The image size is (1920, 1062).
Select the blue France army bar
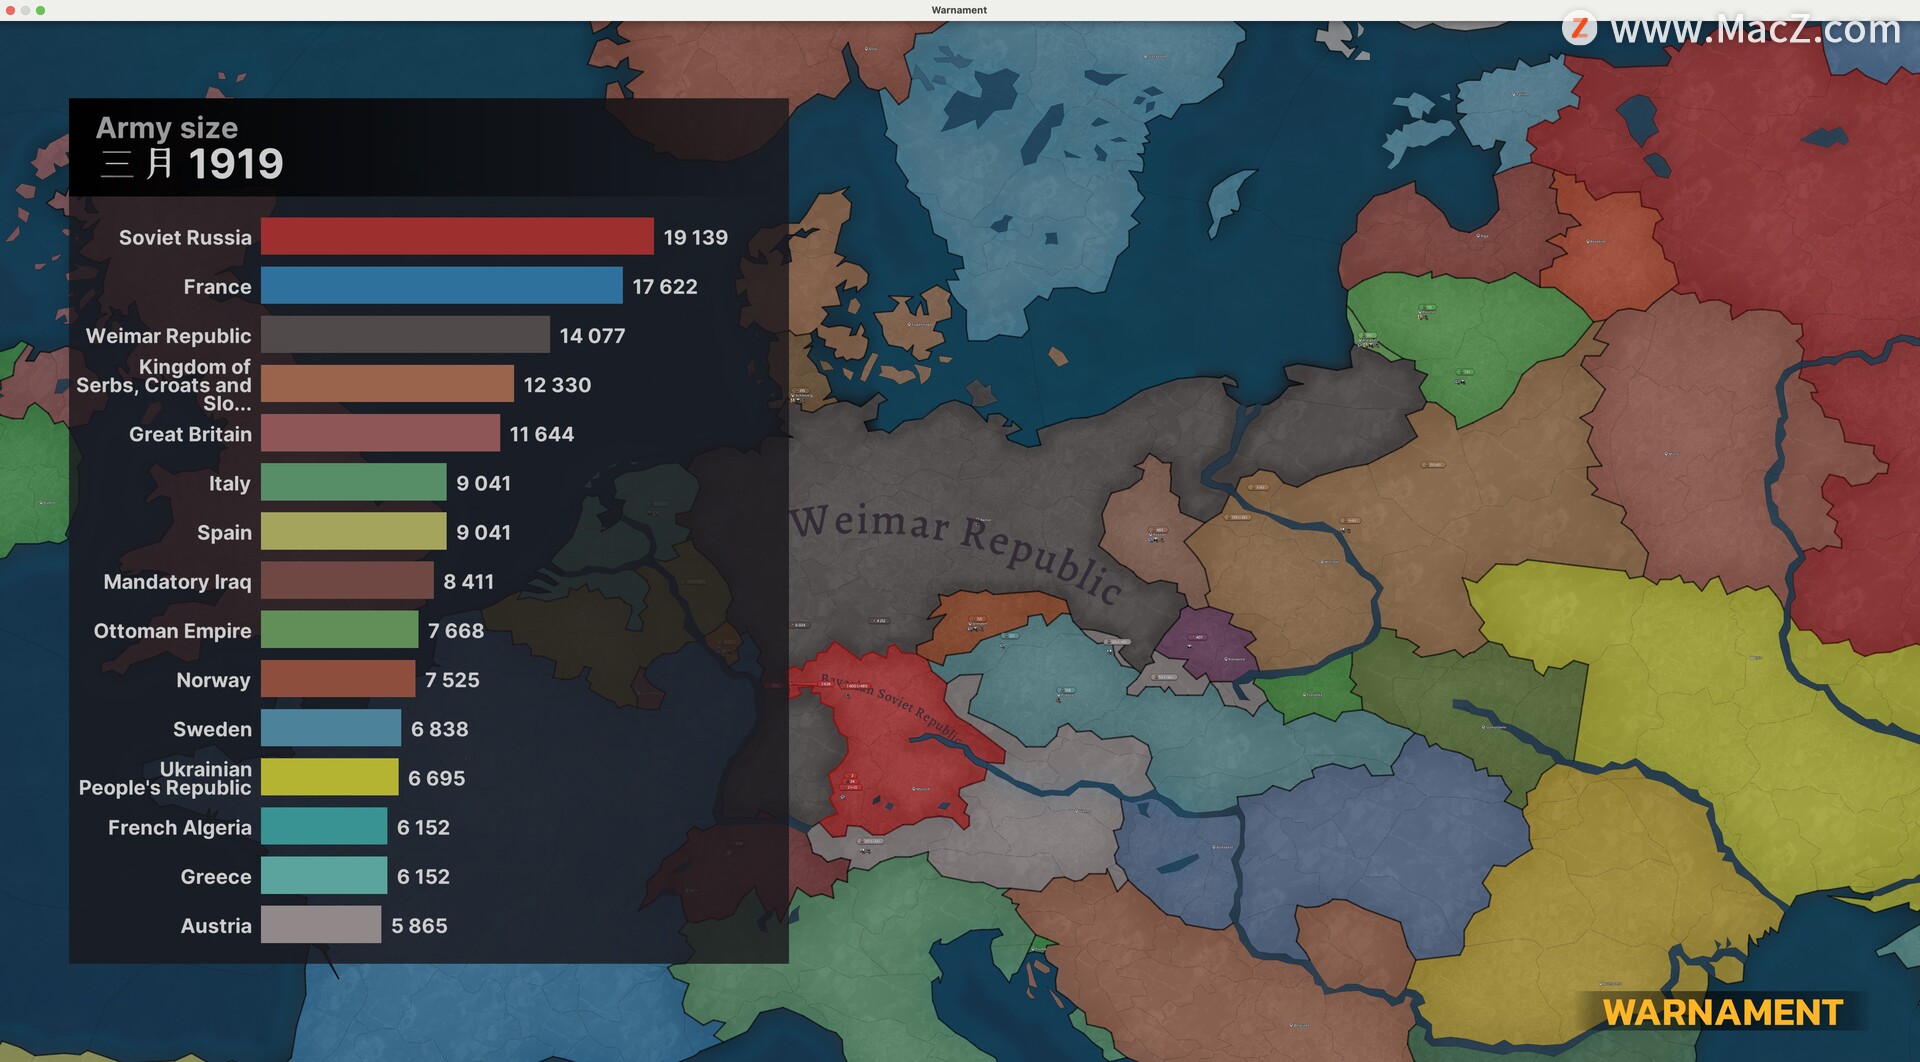441,286
